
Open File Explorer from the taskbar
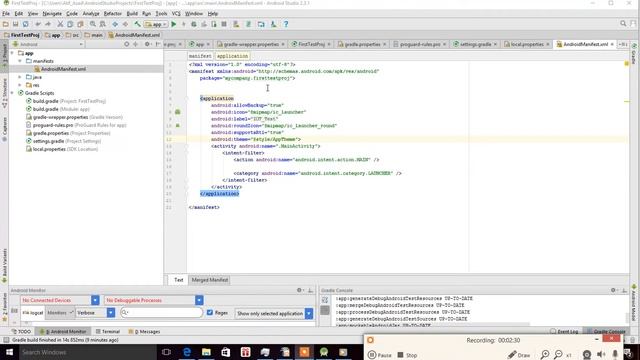[206, 352]
